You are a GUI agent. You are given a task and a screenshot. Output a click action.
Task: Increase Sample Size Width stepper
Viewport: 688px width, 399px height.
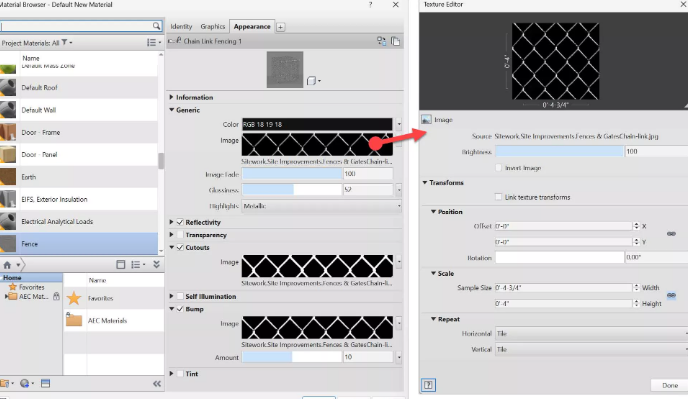(x=636, y=286)
